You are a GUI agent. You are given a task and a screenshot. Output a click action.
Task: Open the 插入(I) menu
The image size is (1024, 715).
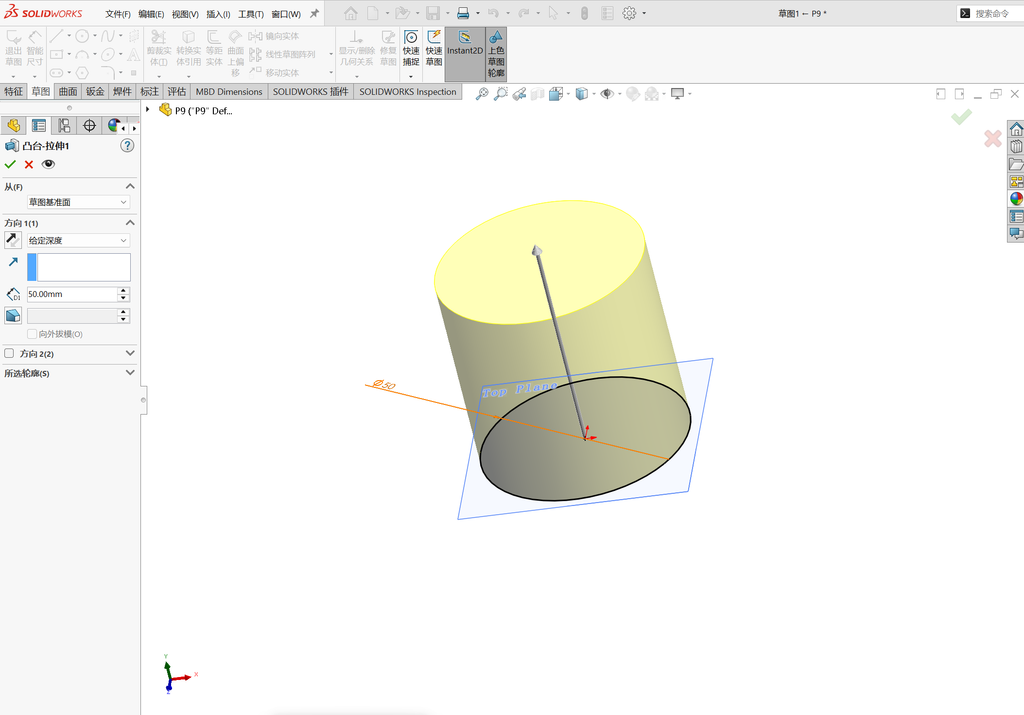click(218, 14)
